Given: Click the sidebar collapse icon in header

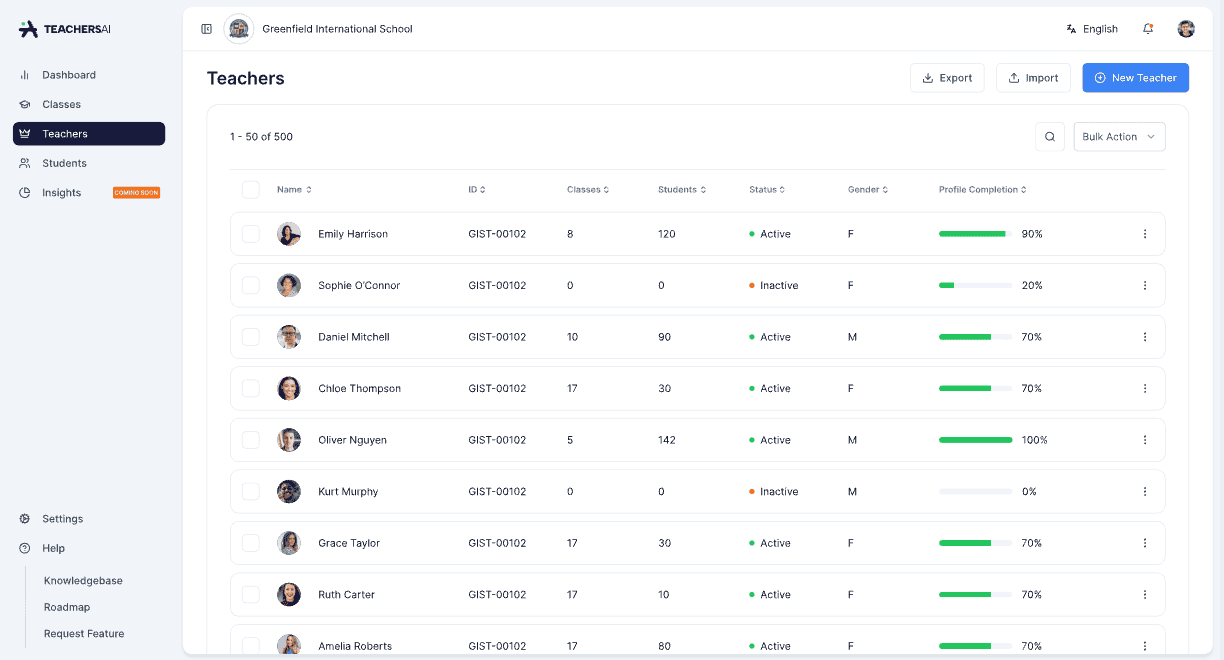Looking at the screenshot, I should pyautogui.click(x=206, y=29).
